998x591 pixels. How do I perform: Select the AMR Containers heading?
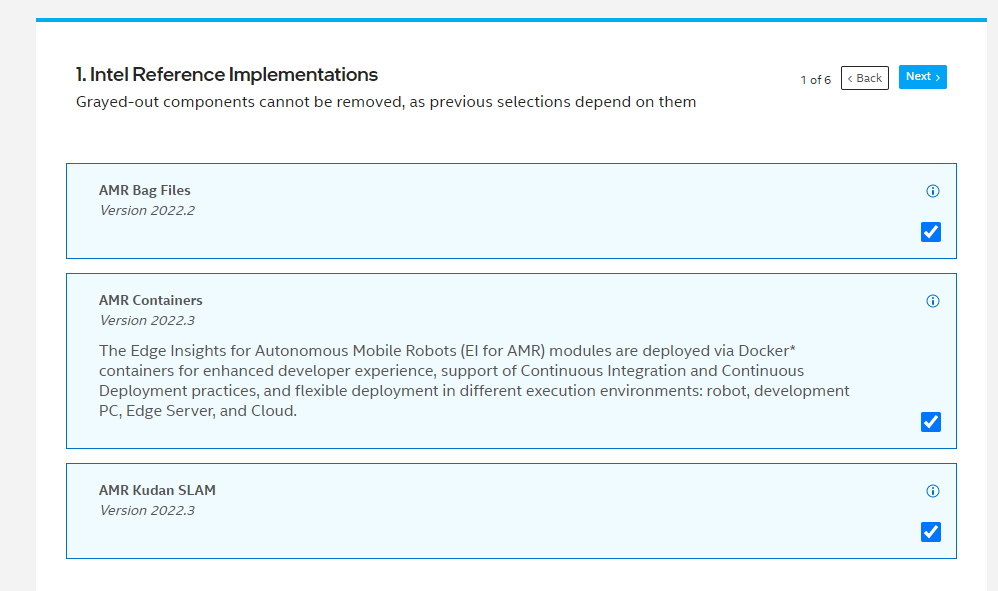(150, 300)
